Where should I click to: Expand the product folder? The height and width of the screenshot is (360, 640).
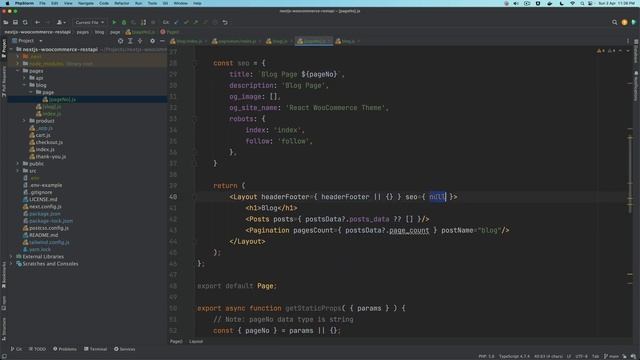tap(24, 121)
